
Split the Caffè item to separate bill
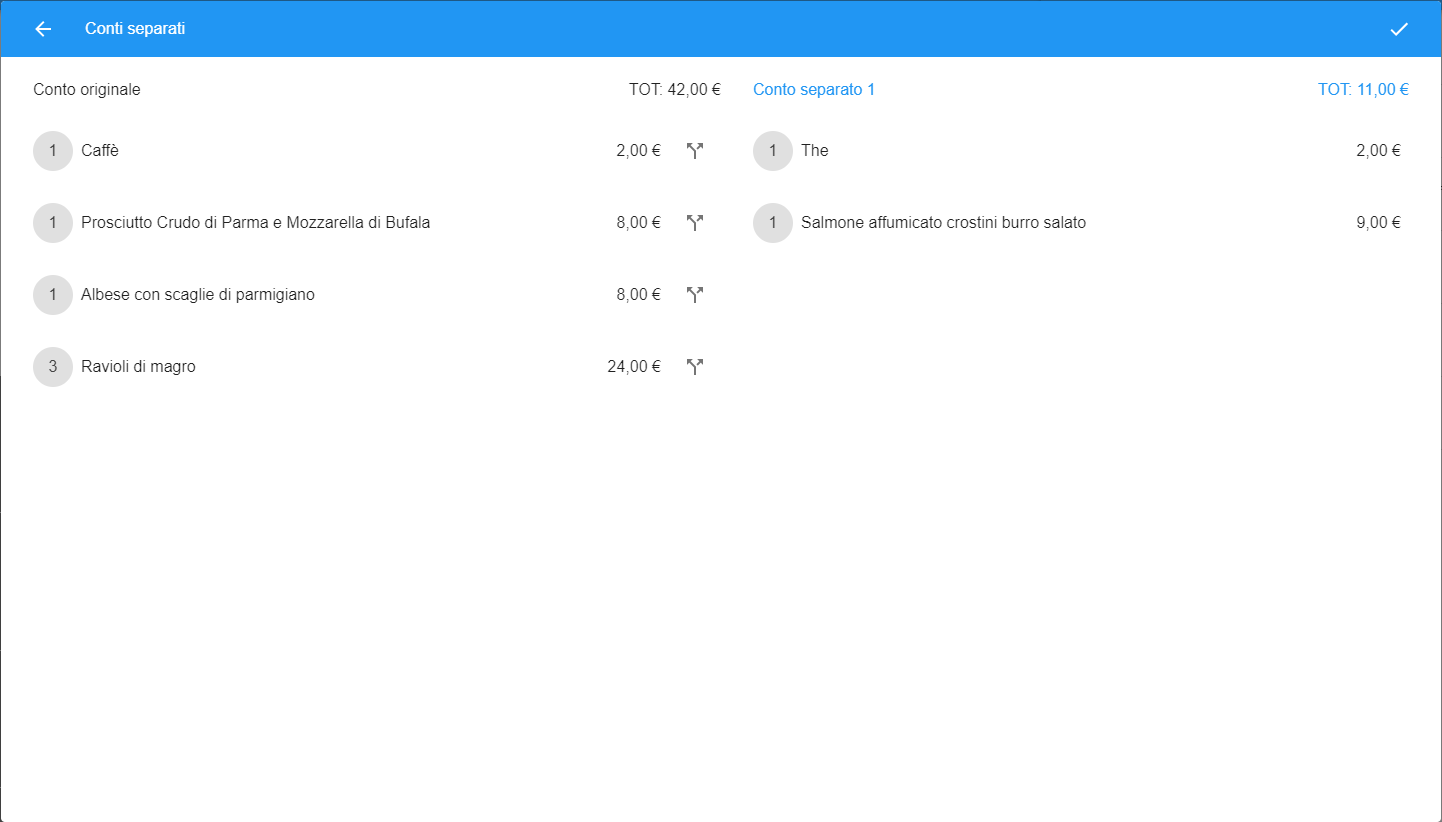point(695,151)
